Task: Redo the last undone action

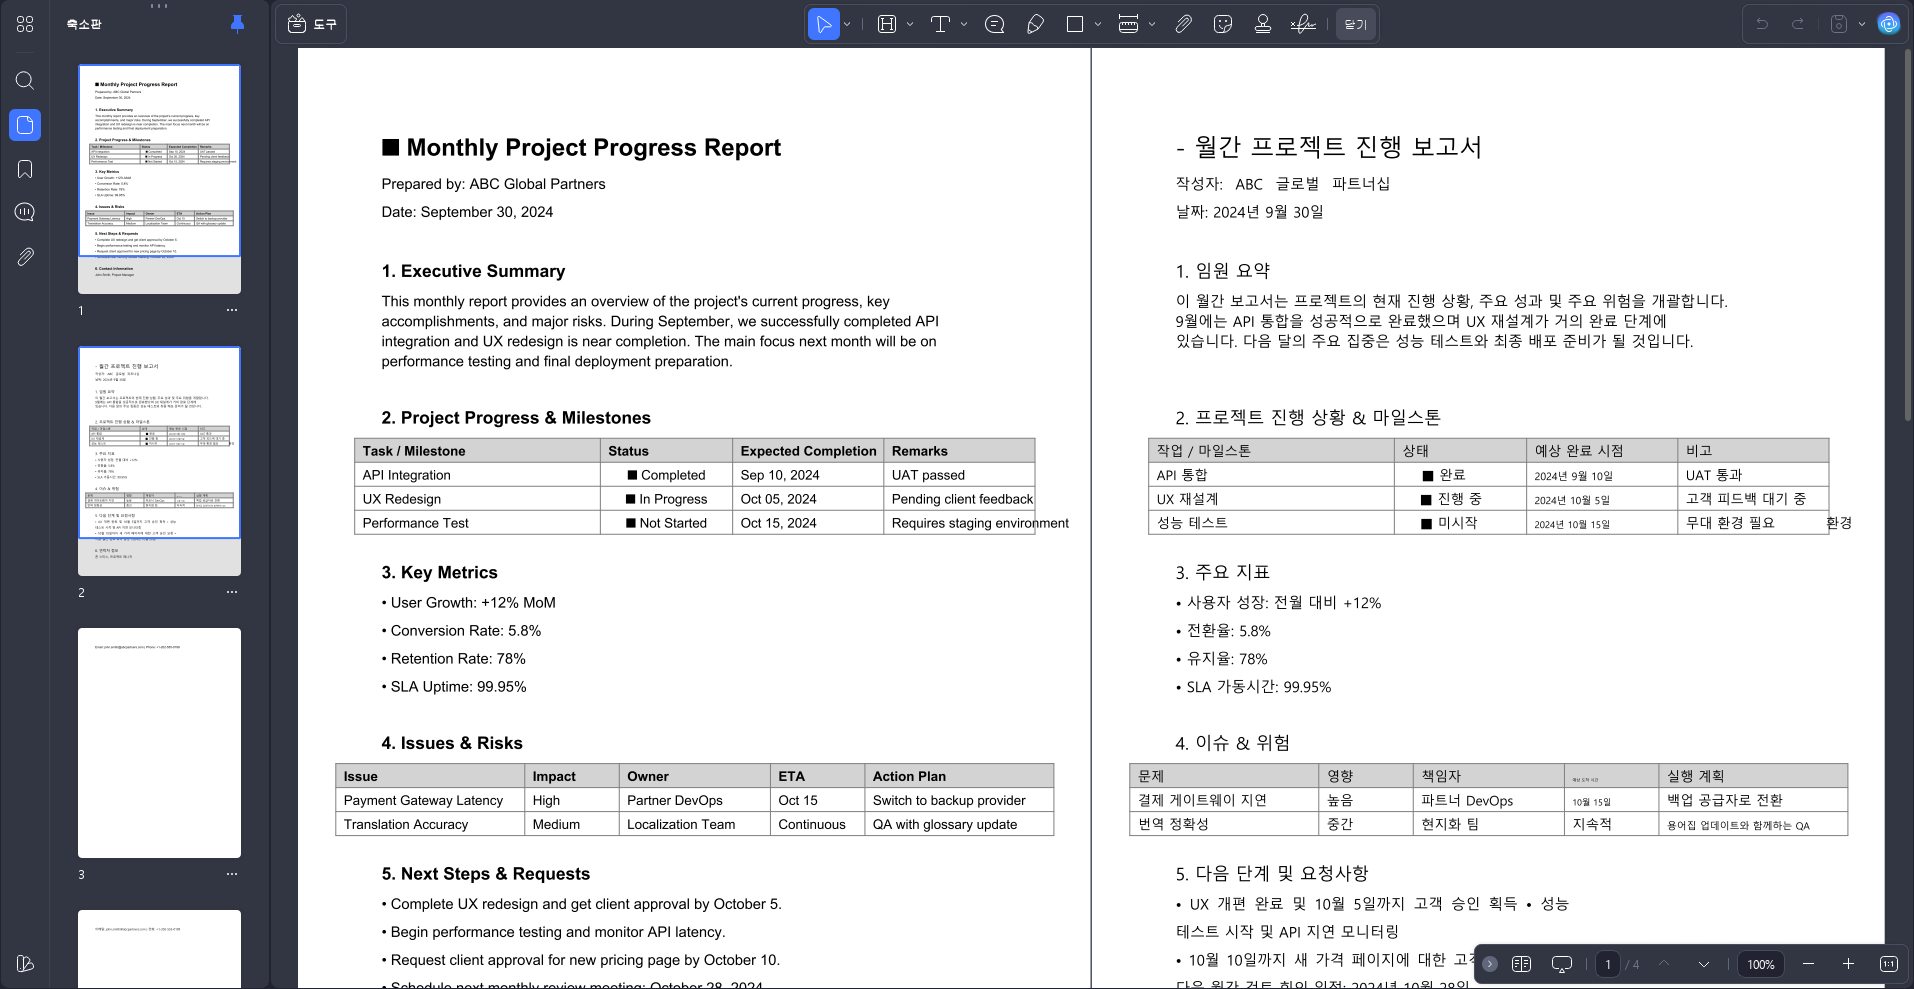Action: pyautogui.click(x=1798, y=24)
